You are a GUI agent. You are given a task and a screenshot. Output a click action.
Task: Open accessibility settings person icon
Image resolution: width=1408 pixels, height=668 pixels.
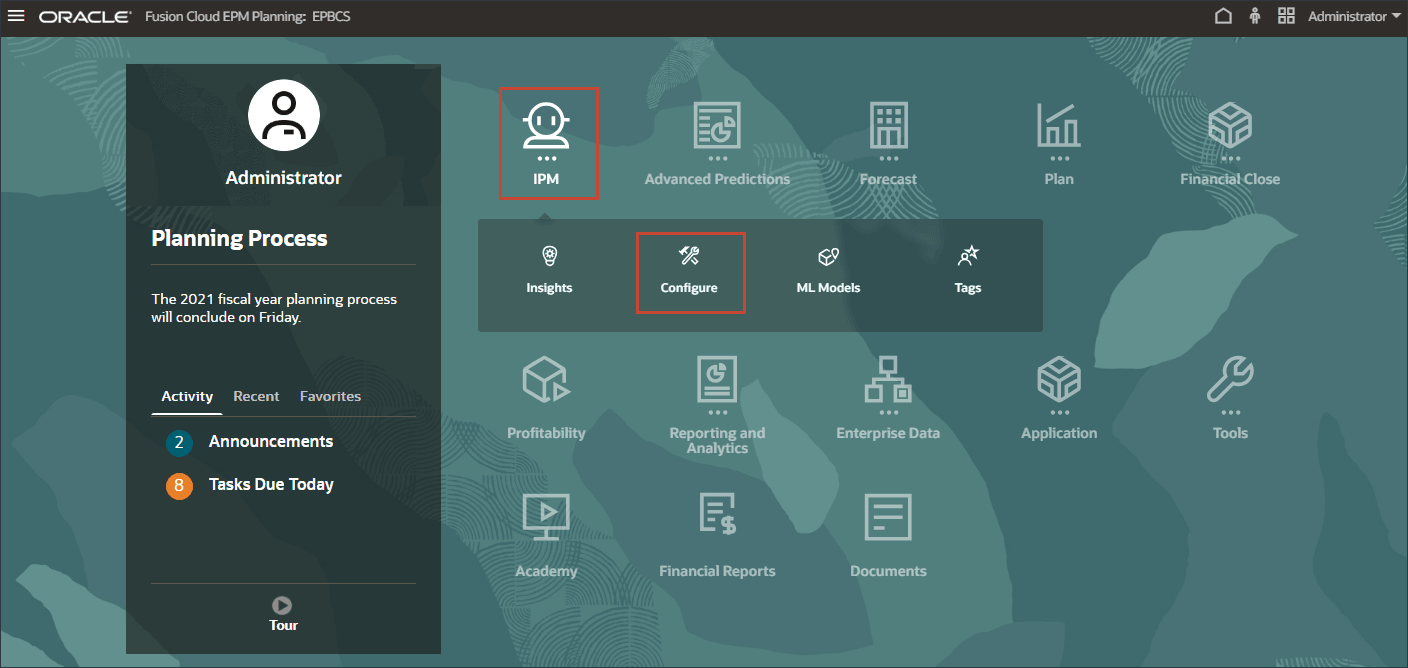pos(1255,16)
